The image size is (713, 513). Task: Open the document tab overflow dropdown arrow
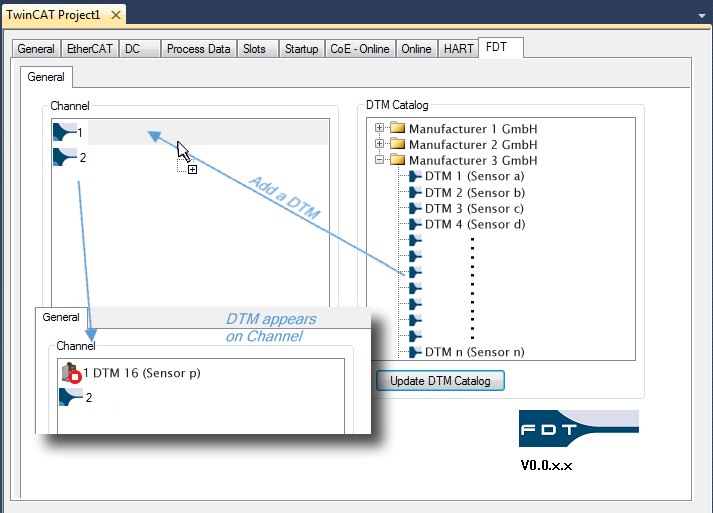coord(702,15)
